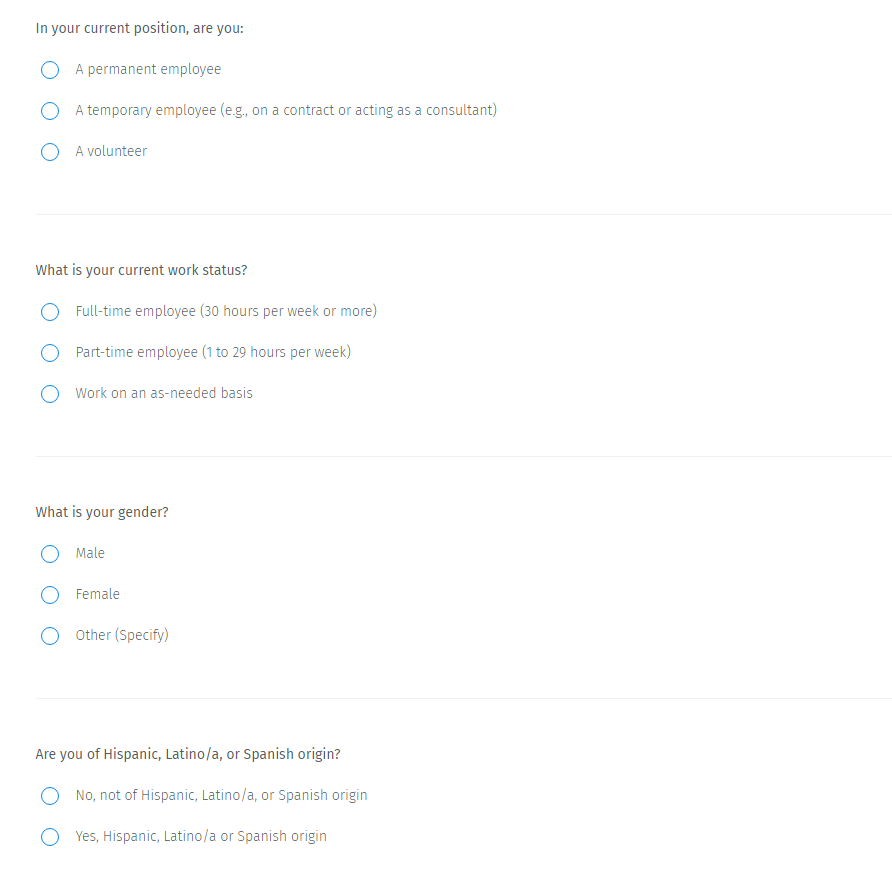Click the Hispanic, Latino/a origin question heading
Screen dimensions: 892x888
(x=188, y=754)
